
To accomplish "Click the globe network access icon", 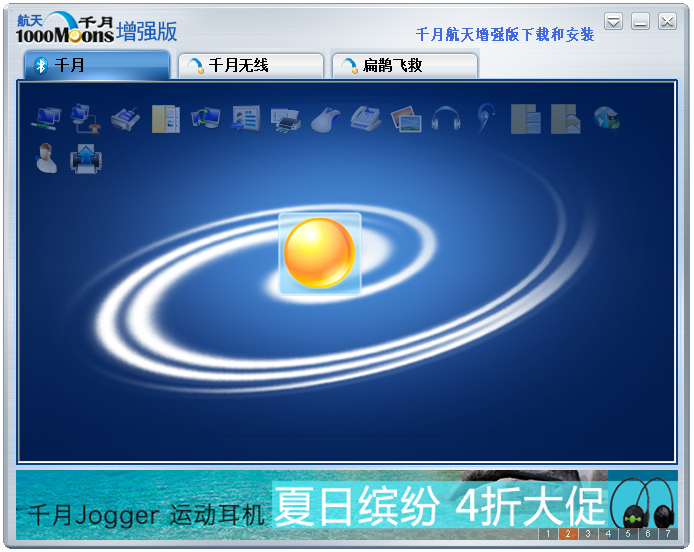I will [606, 119].
